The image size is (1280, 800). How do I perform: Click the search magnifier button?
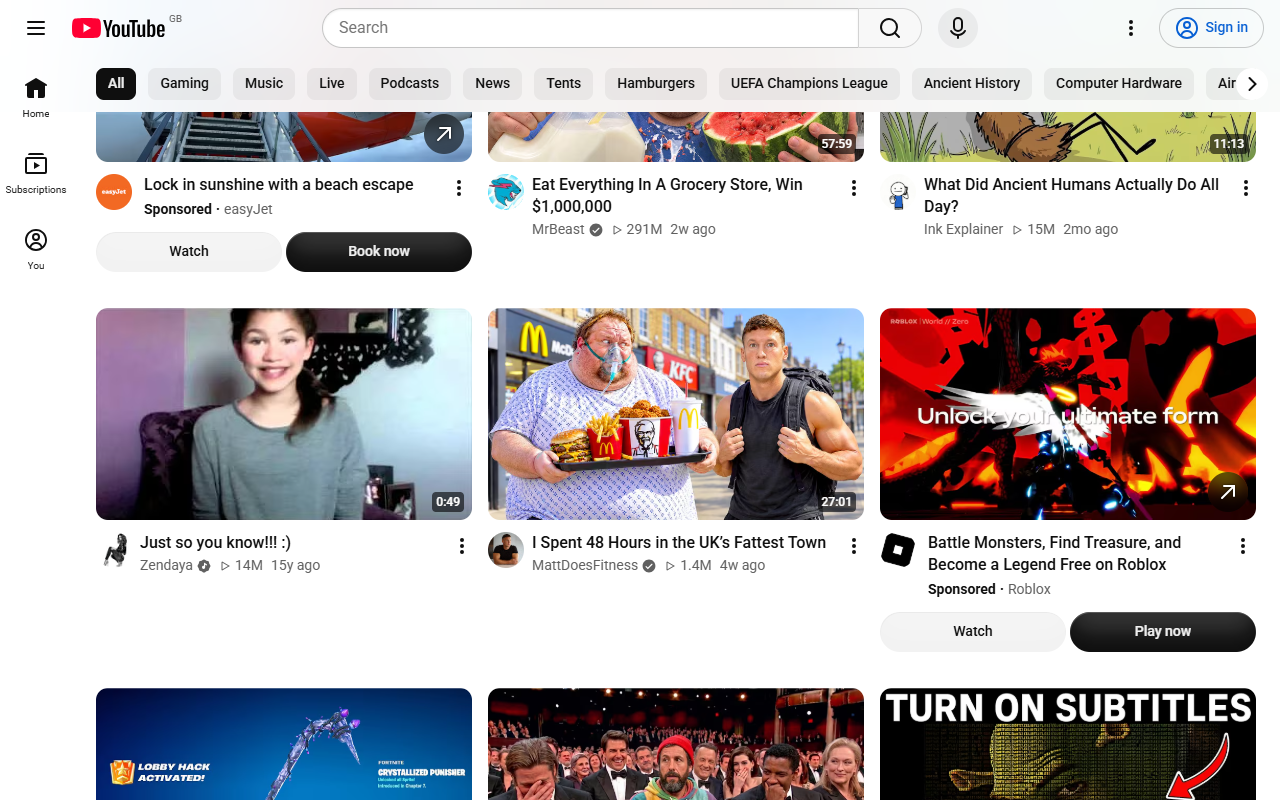(x=890, y=28)
